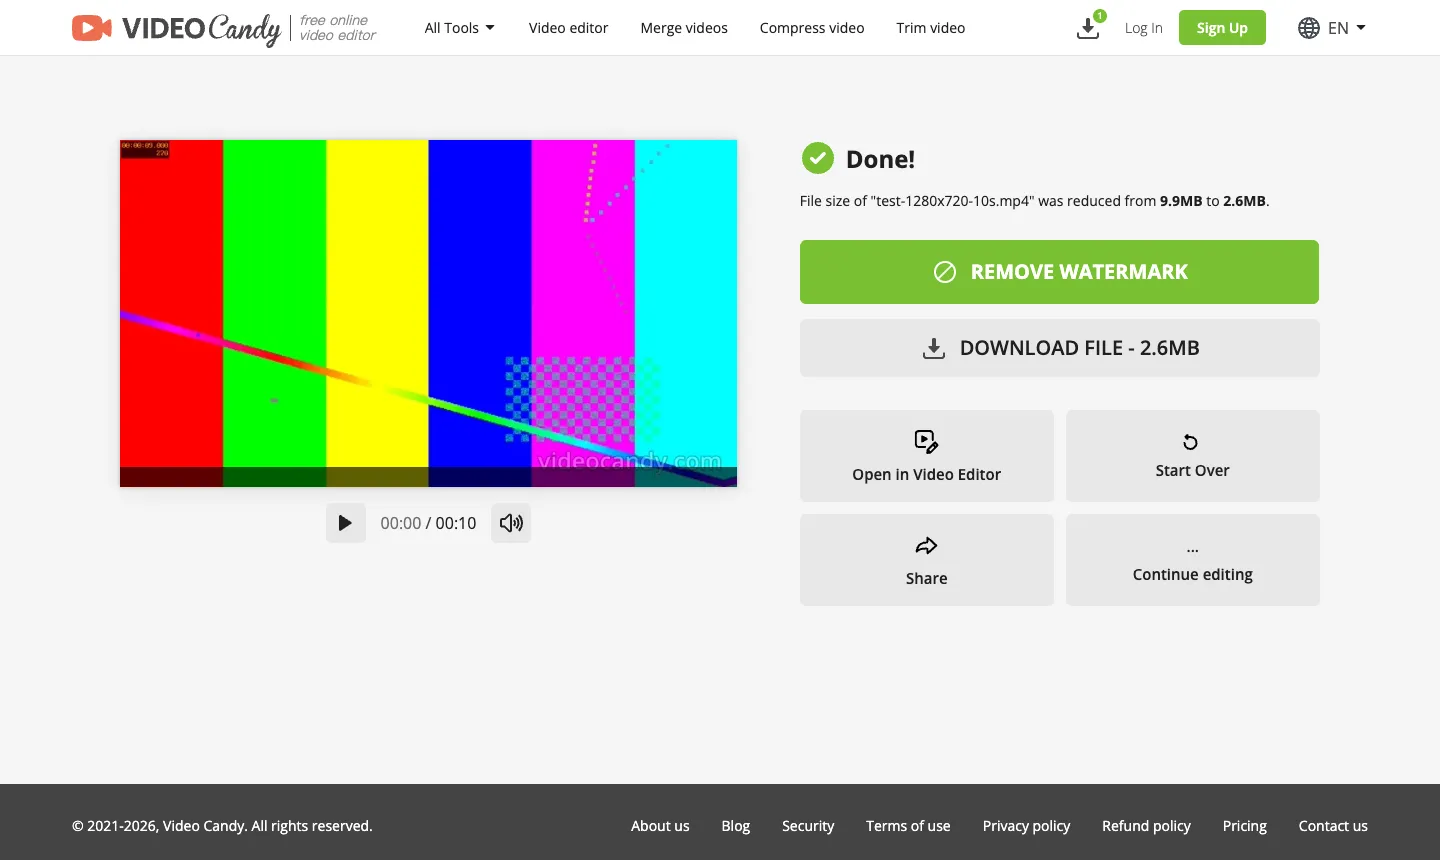Viewport: 1440px width, 860px height.
Task: Open the EN language dropdown arrow
Action: coord(1361,28)
